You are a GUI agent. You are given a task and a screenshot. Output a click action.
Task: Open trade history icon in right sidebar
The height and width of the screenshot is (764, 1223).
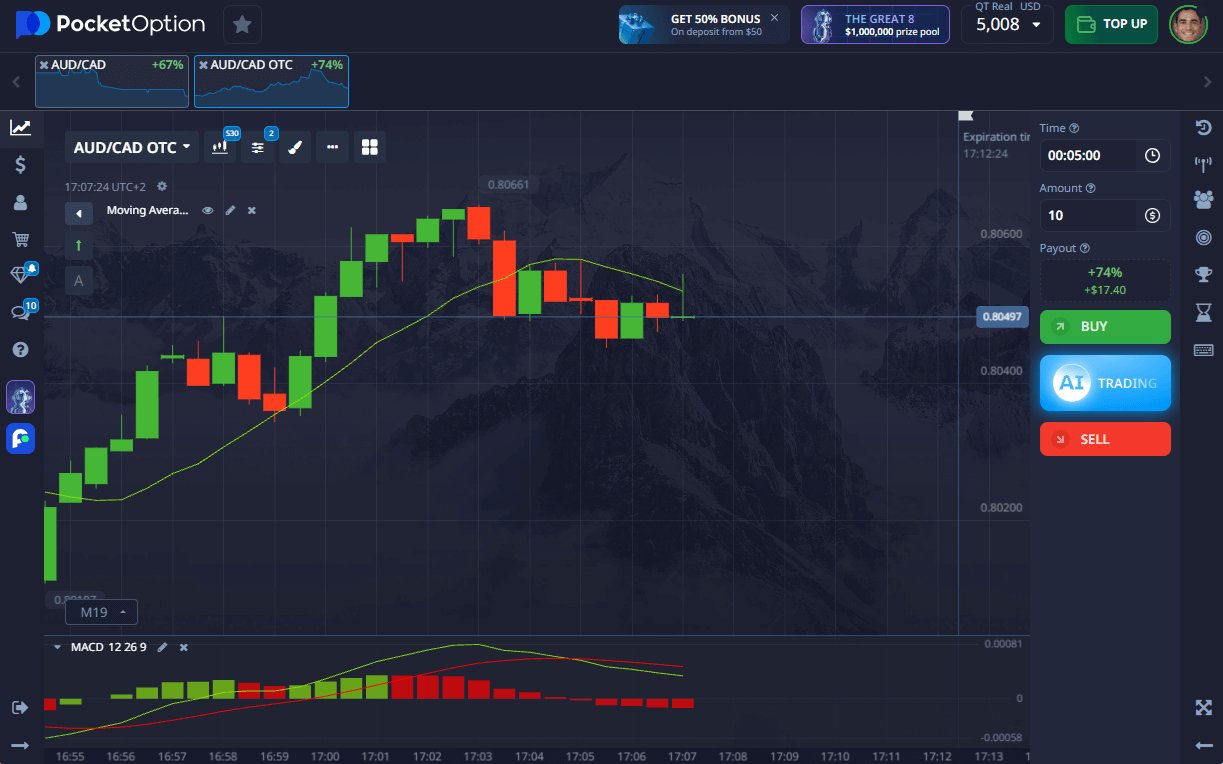click(x=1203, y=127)
